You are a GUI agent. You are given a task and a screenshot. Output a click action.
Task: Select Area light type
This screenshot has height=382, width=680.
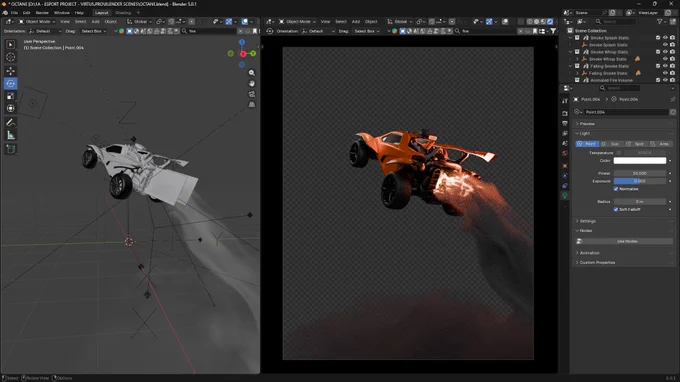pyautogui.click(x=661, y=144)
